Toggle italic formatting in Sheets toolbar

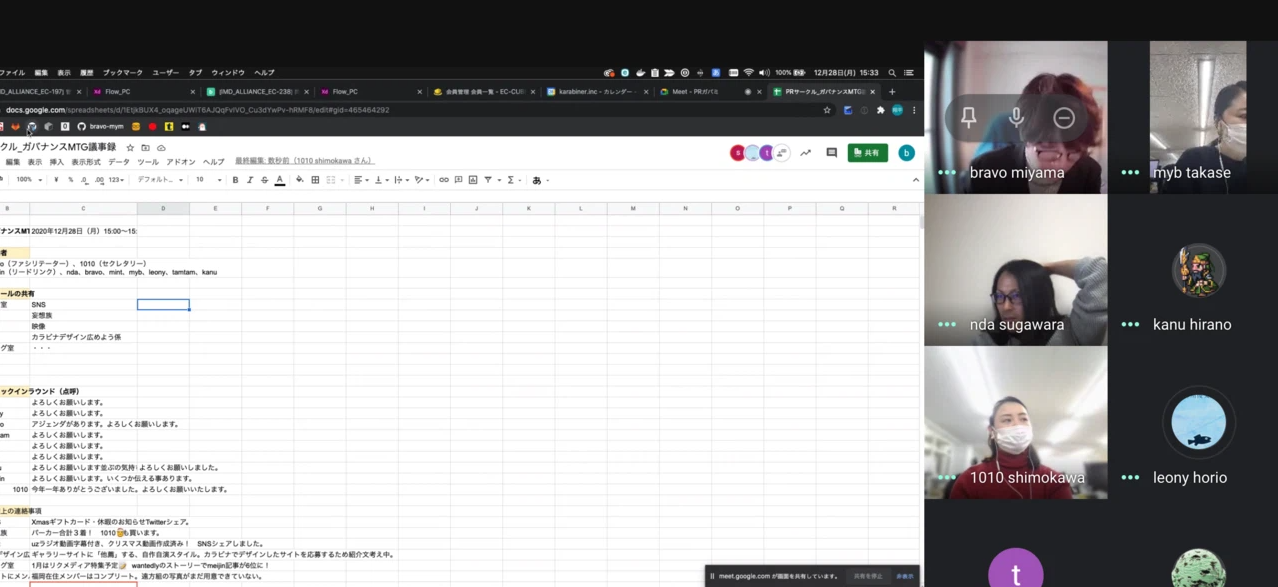pyautogui.click(x=250, y=180)
